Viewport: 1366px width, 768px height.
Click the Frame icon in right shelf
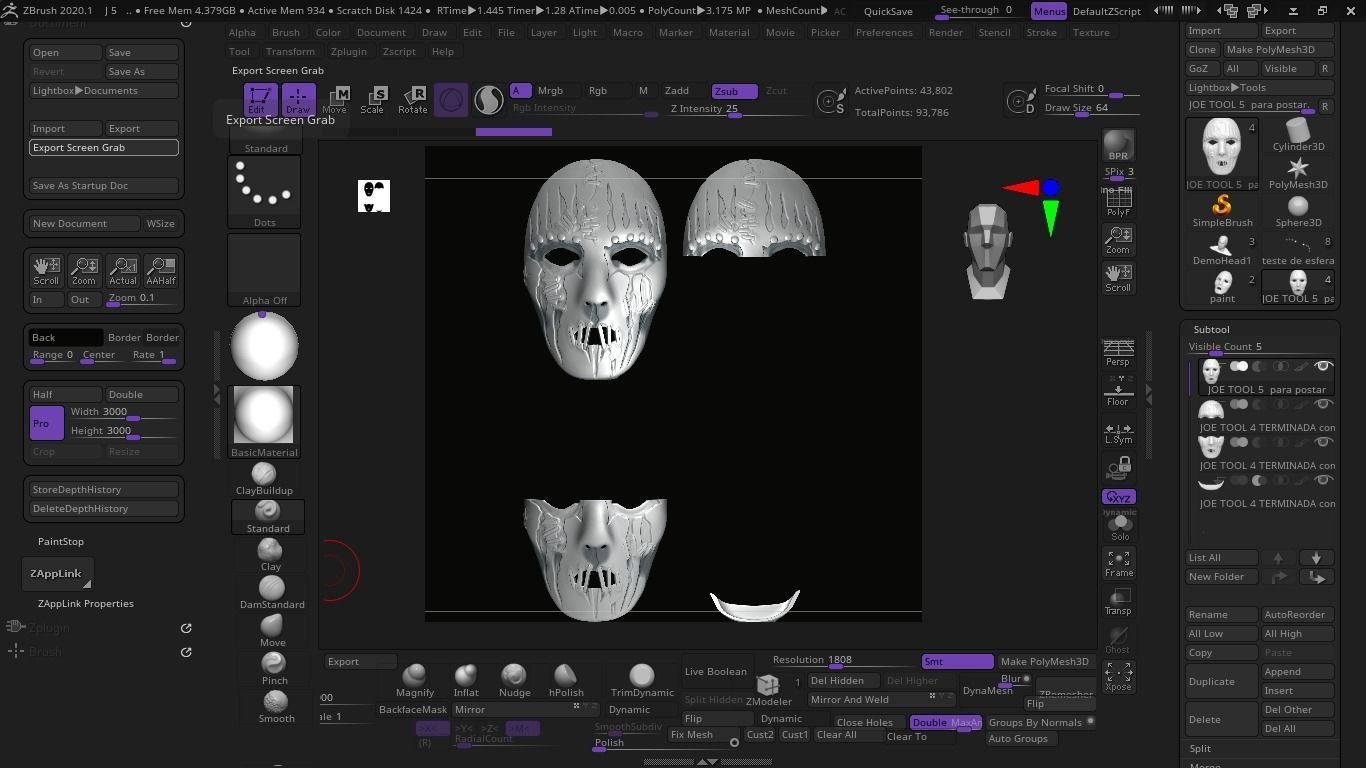[1118, 564]
